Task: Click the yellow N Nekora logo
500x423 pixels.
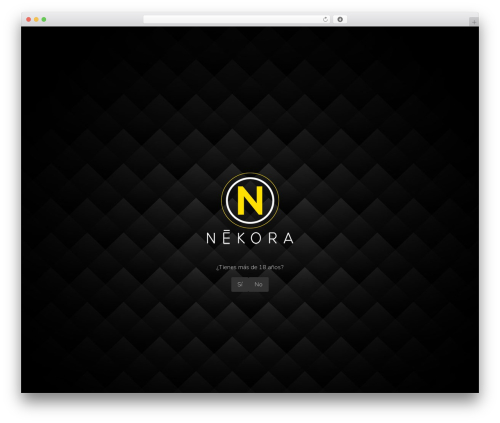Action: pyautogui.click(x=250, y=200)
